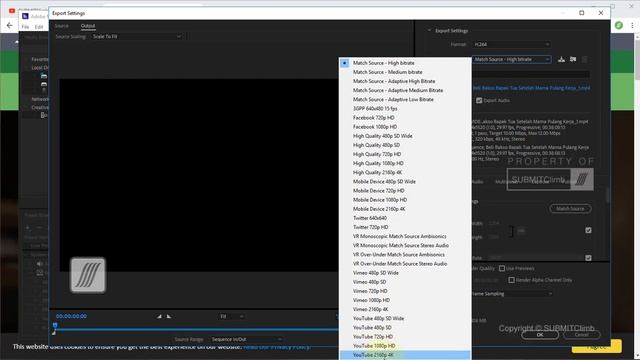Image resolution: width=640 pixels, height=360 pixels.
Task: Choose Match Source - High bitrate preset
Action: tap(405, 63)
